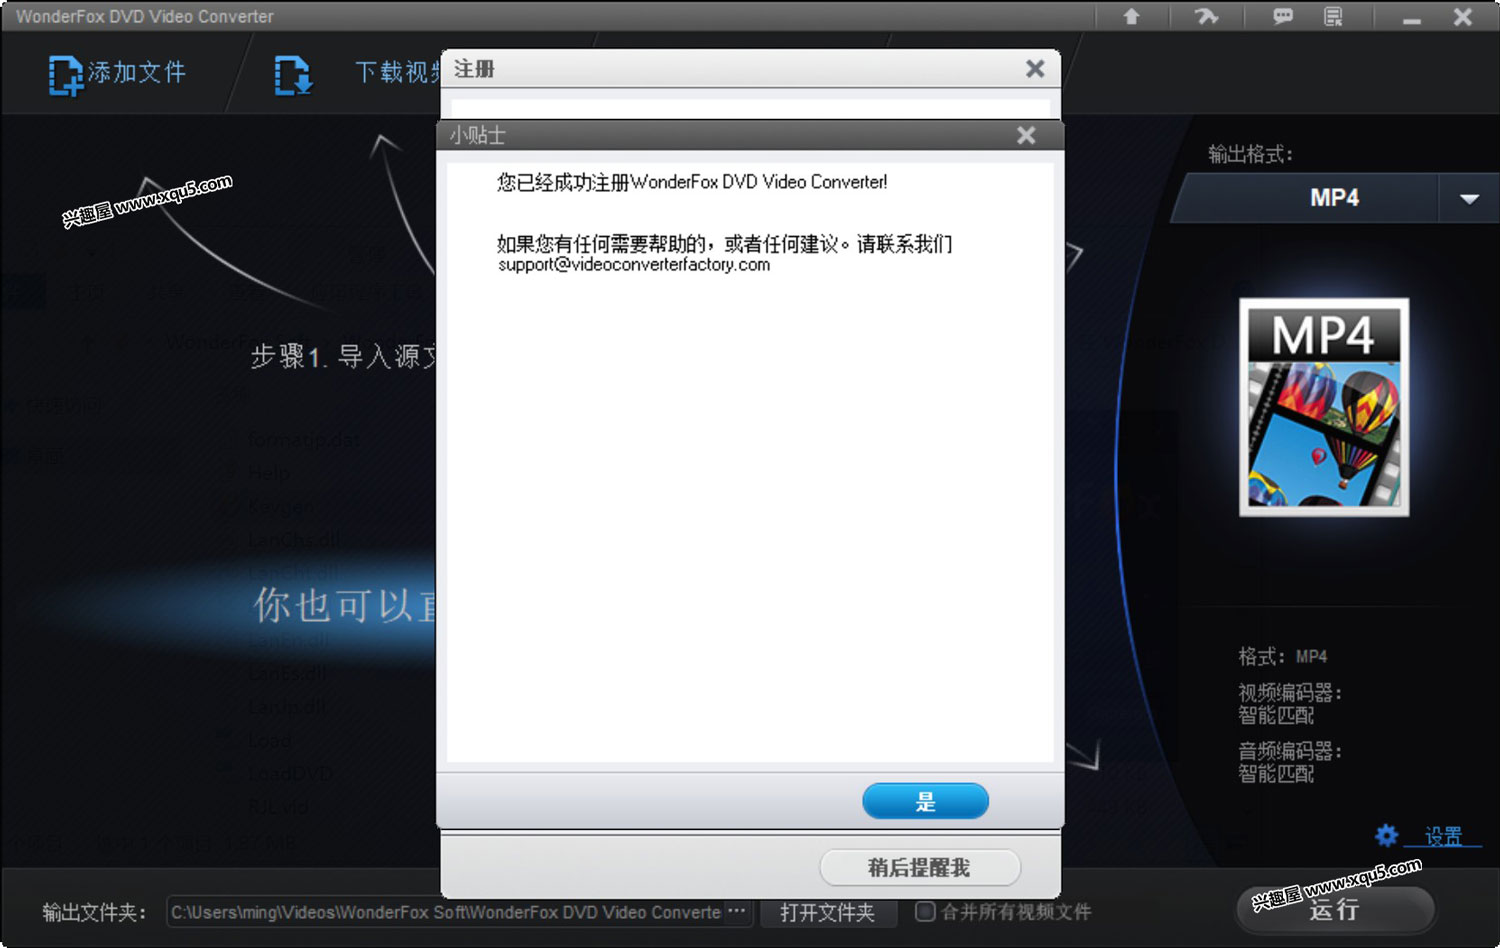Toggle the 合并所有视频文件 checkbox

tap(925, 911)
